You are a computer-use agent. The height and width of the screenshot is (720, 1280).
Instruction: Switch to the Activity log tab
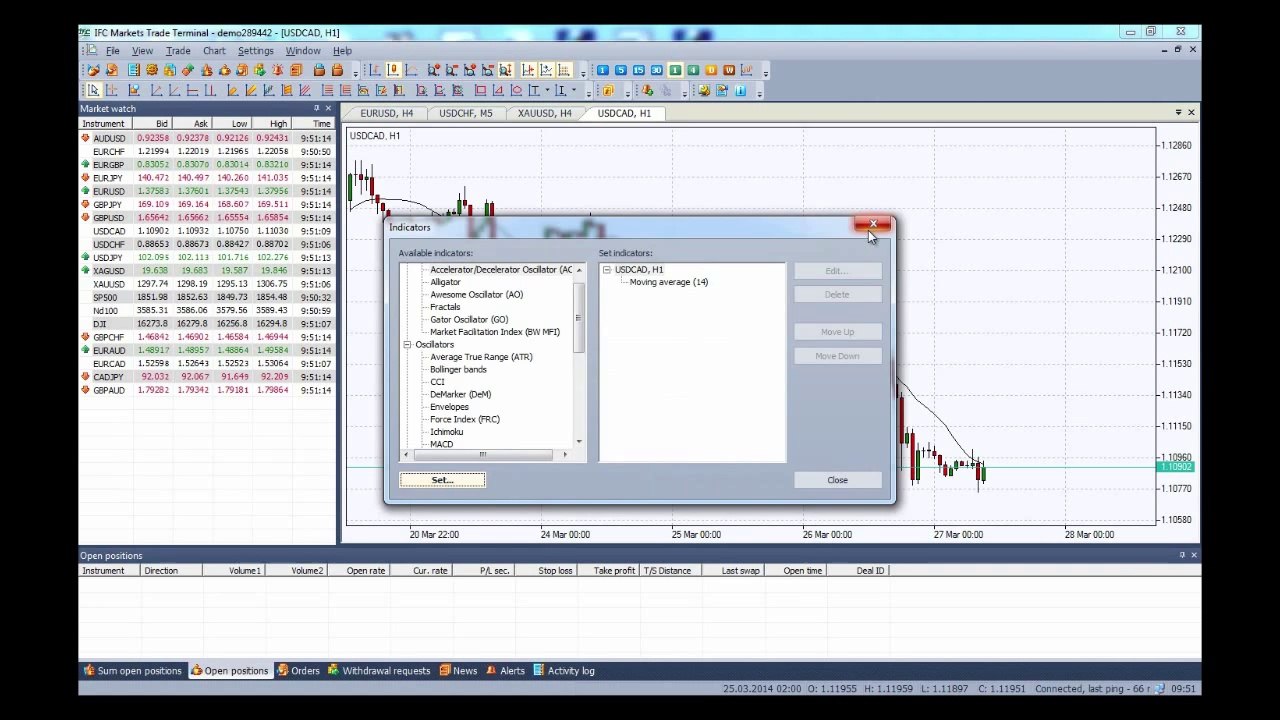click(x=564, y=671)
